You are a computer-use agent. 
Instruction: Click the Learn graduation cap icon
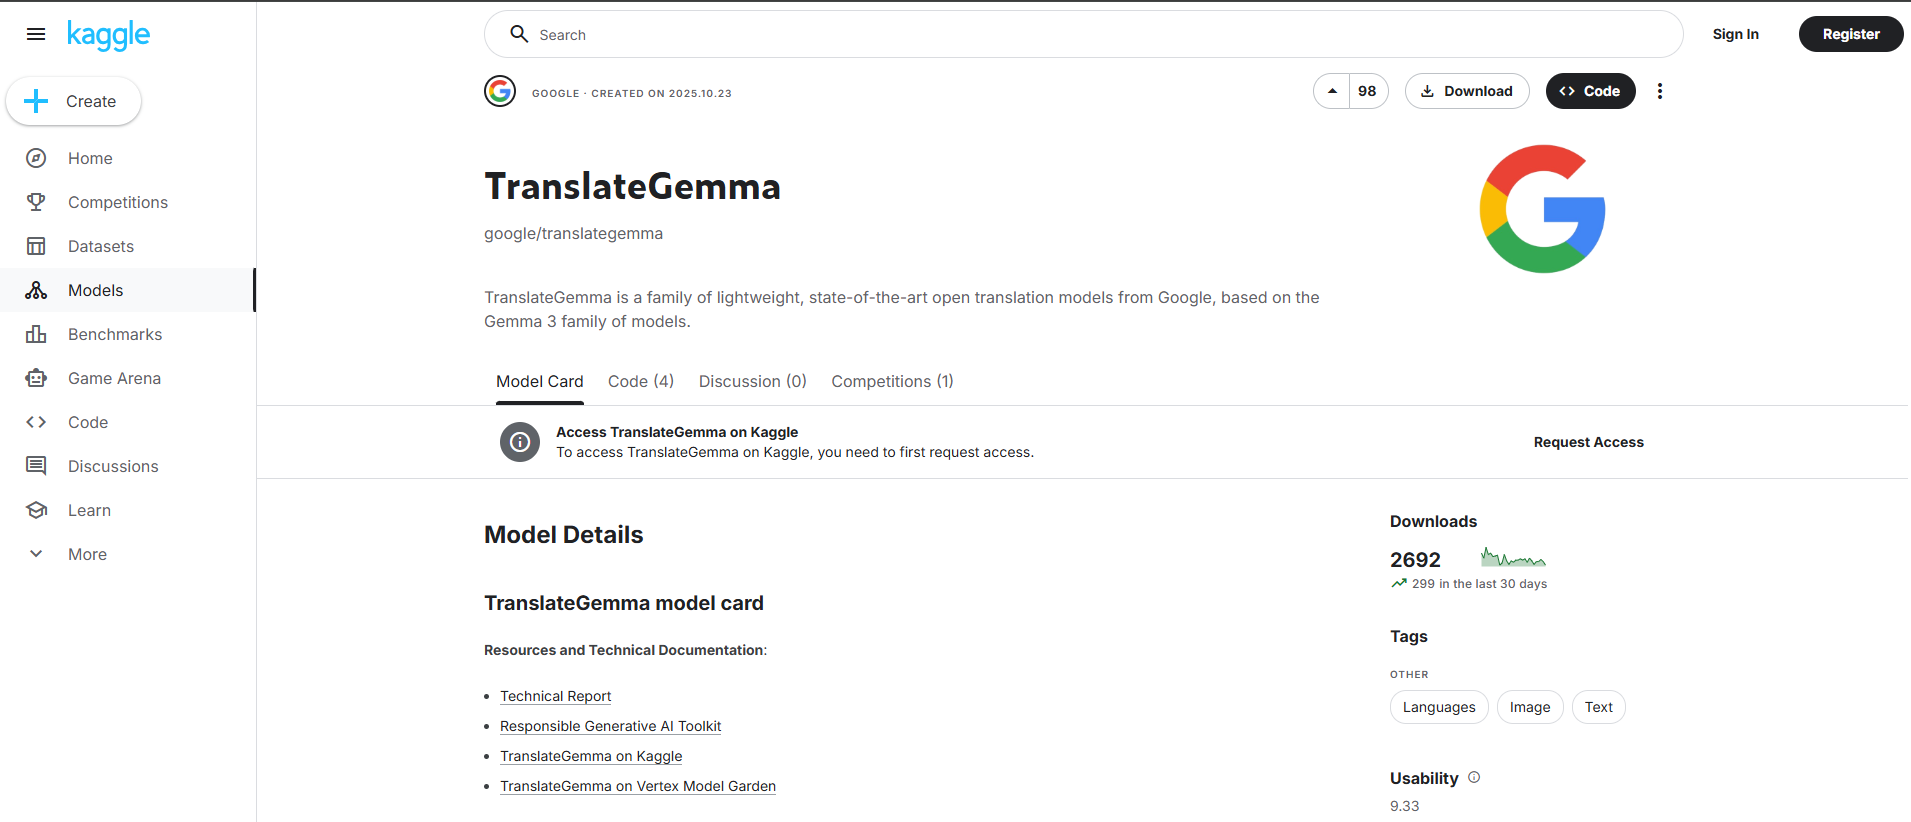coord(36,510)
